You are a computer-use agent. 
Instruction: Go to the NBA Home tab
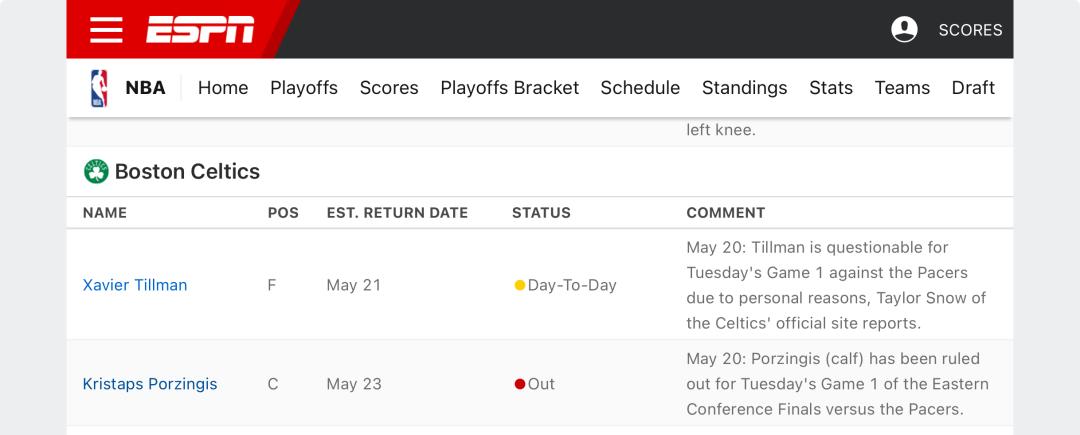coord(223,88)
